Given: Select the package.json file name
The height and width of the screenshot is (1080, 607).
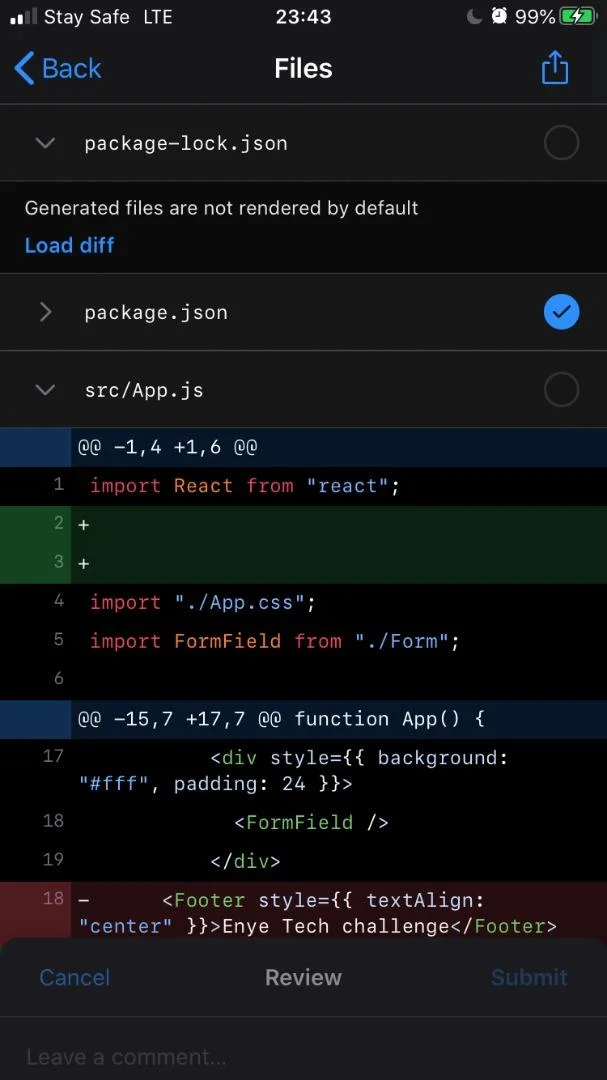Looking at the screenshot, I should (x=156, y=313).
